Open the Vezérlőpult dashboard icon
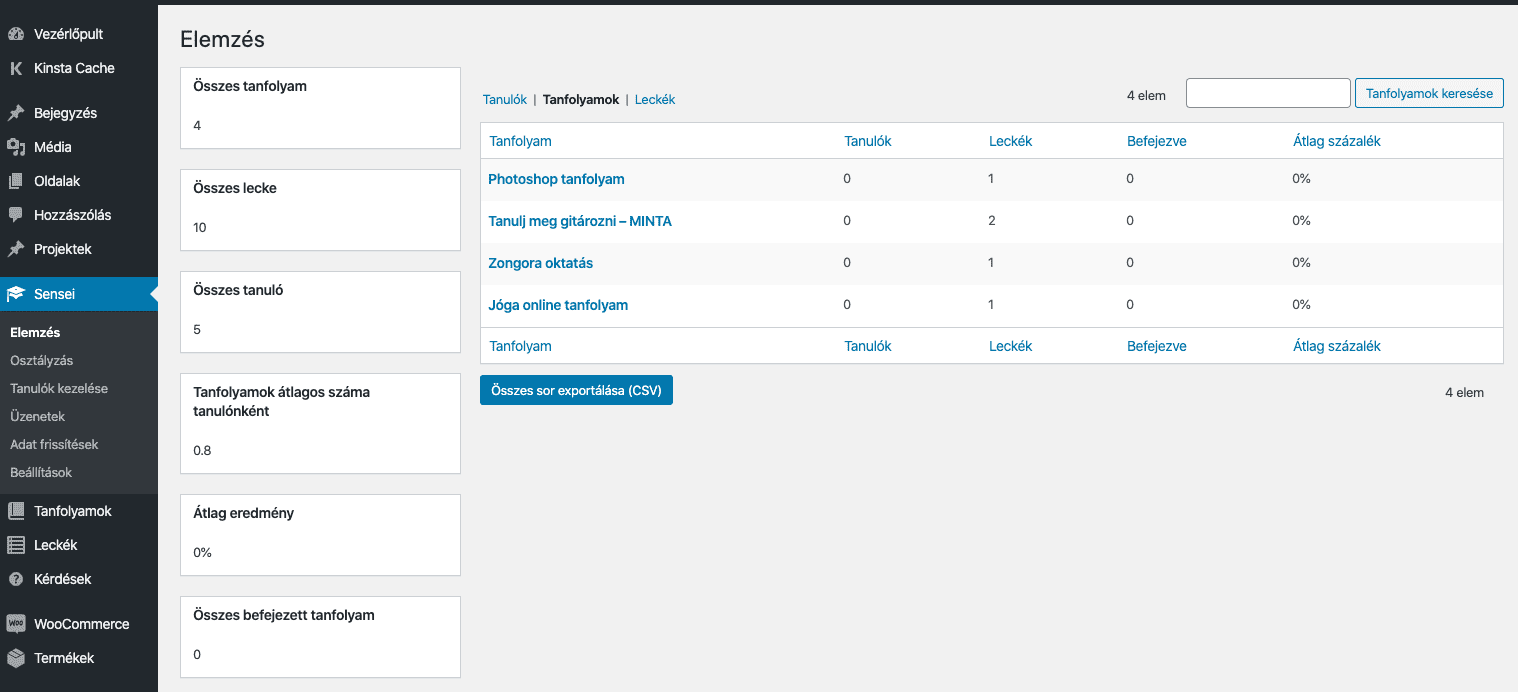Image resolution: width=1518 pixels, height=692 pixels. (16, 34)
